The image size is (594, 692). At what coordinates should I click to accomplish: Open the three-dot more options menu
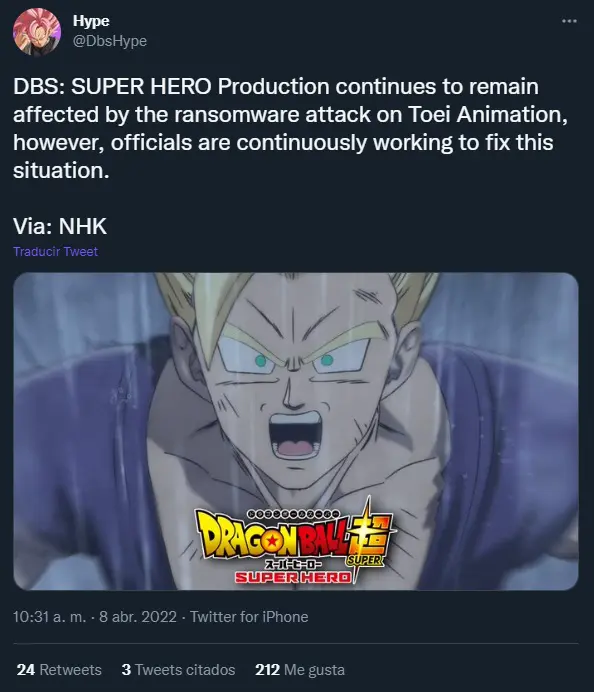pos(569,21)
